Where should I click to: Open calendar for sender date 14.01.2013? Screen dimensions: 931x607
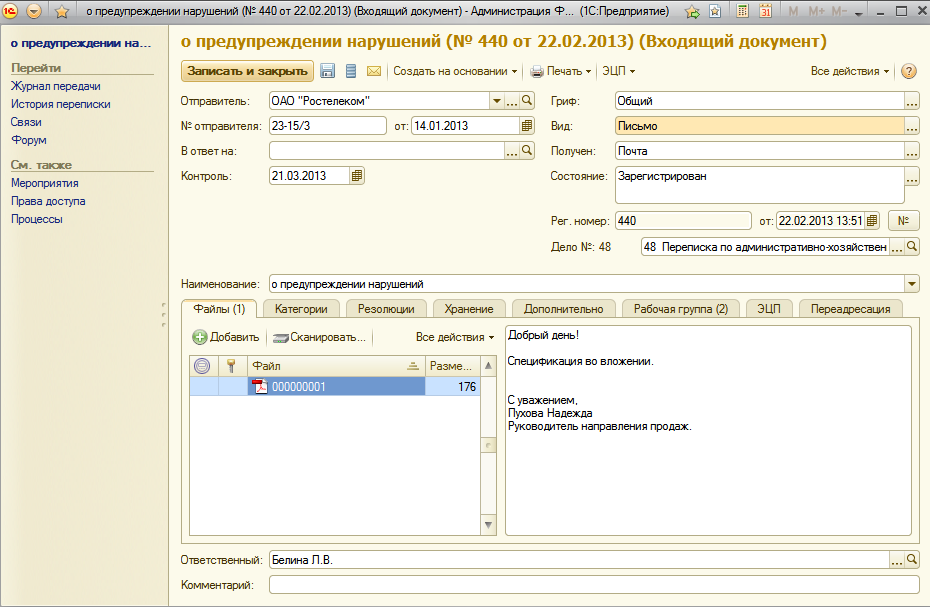point(527,126)
